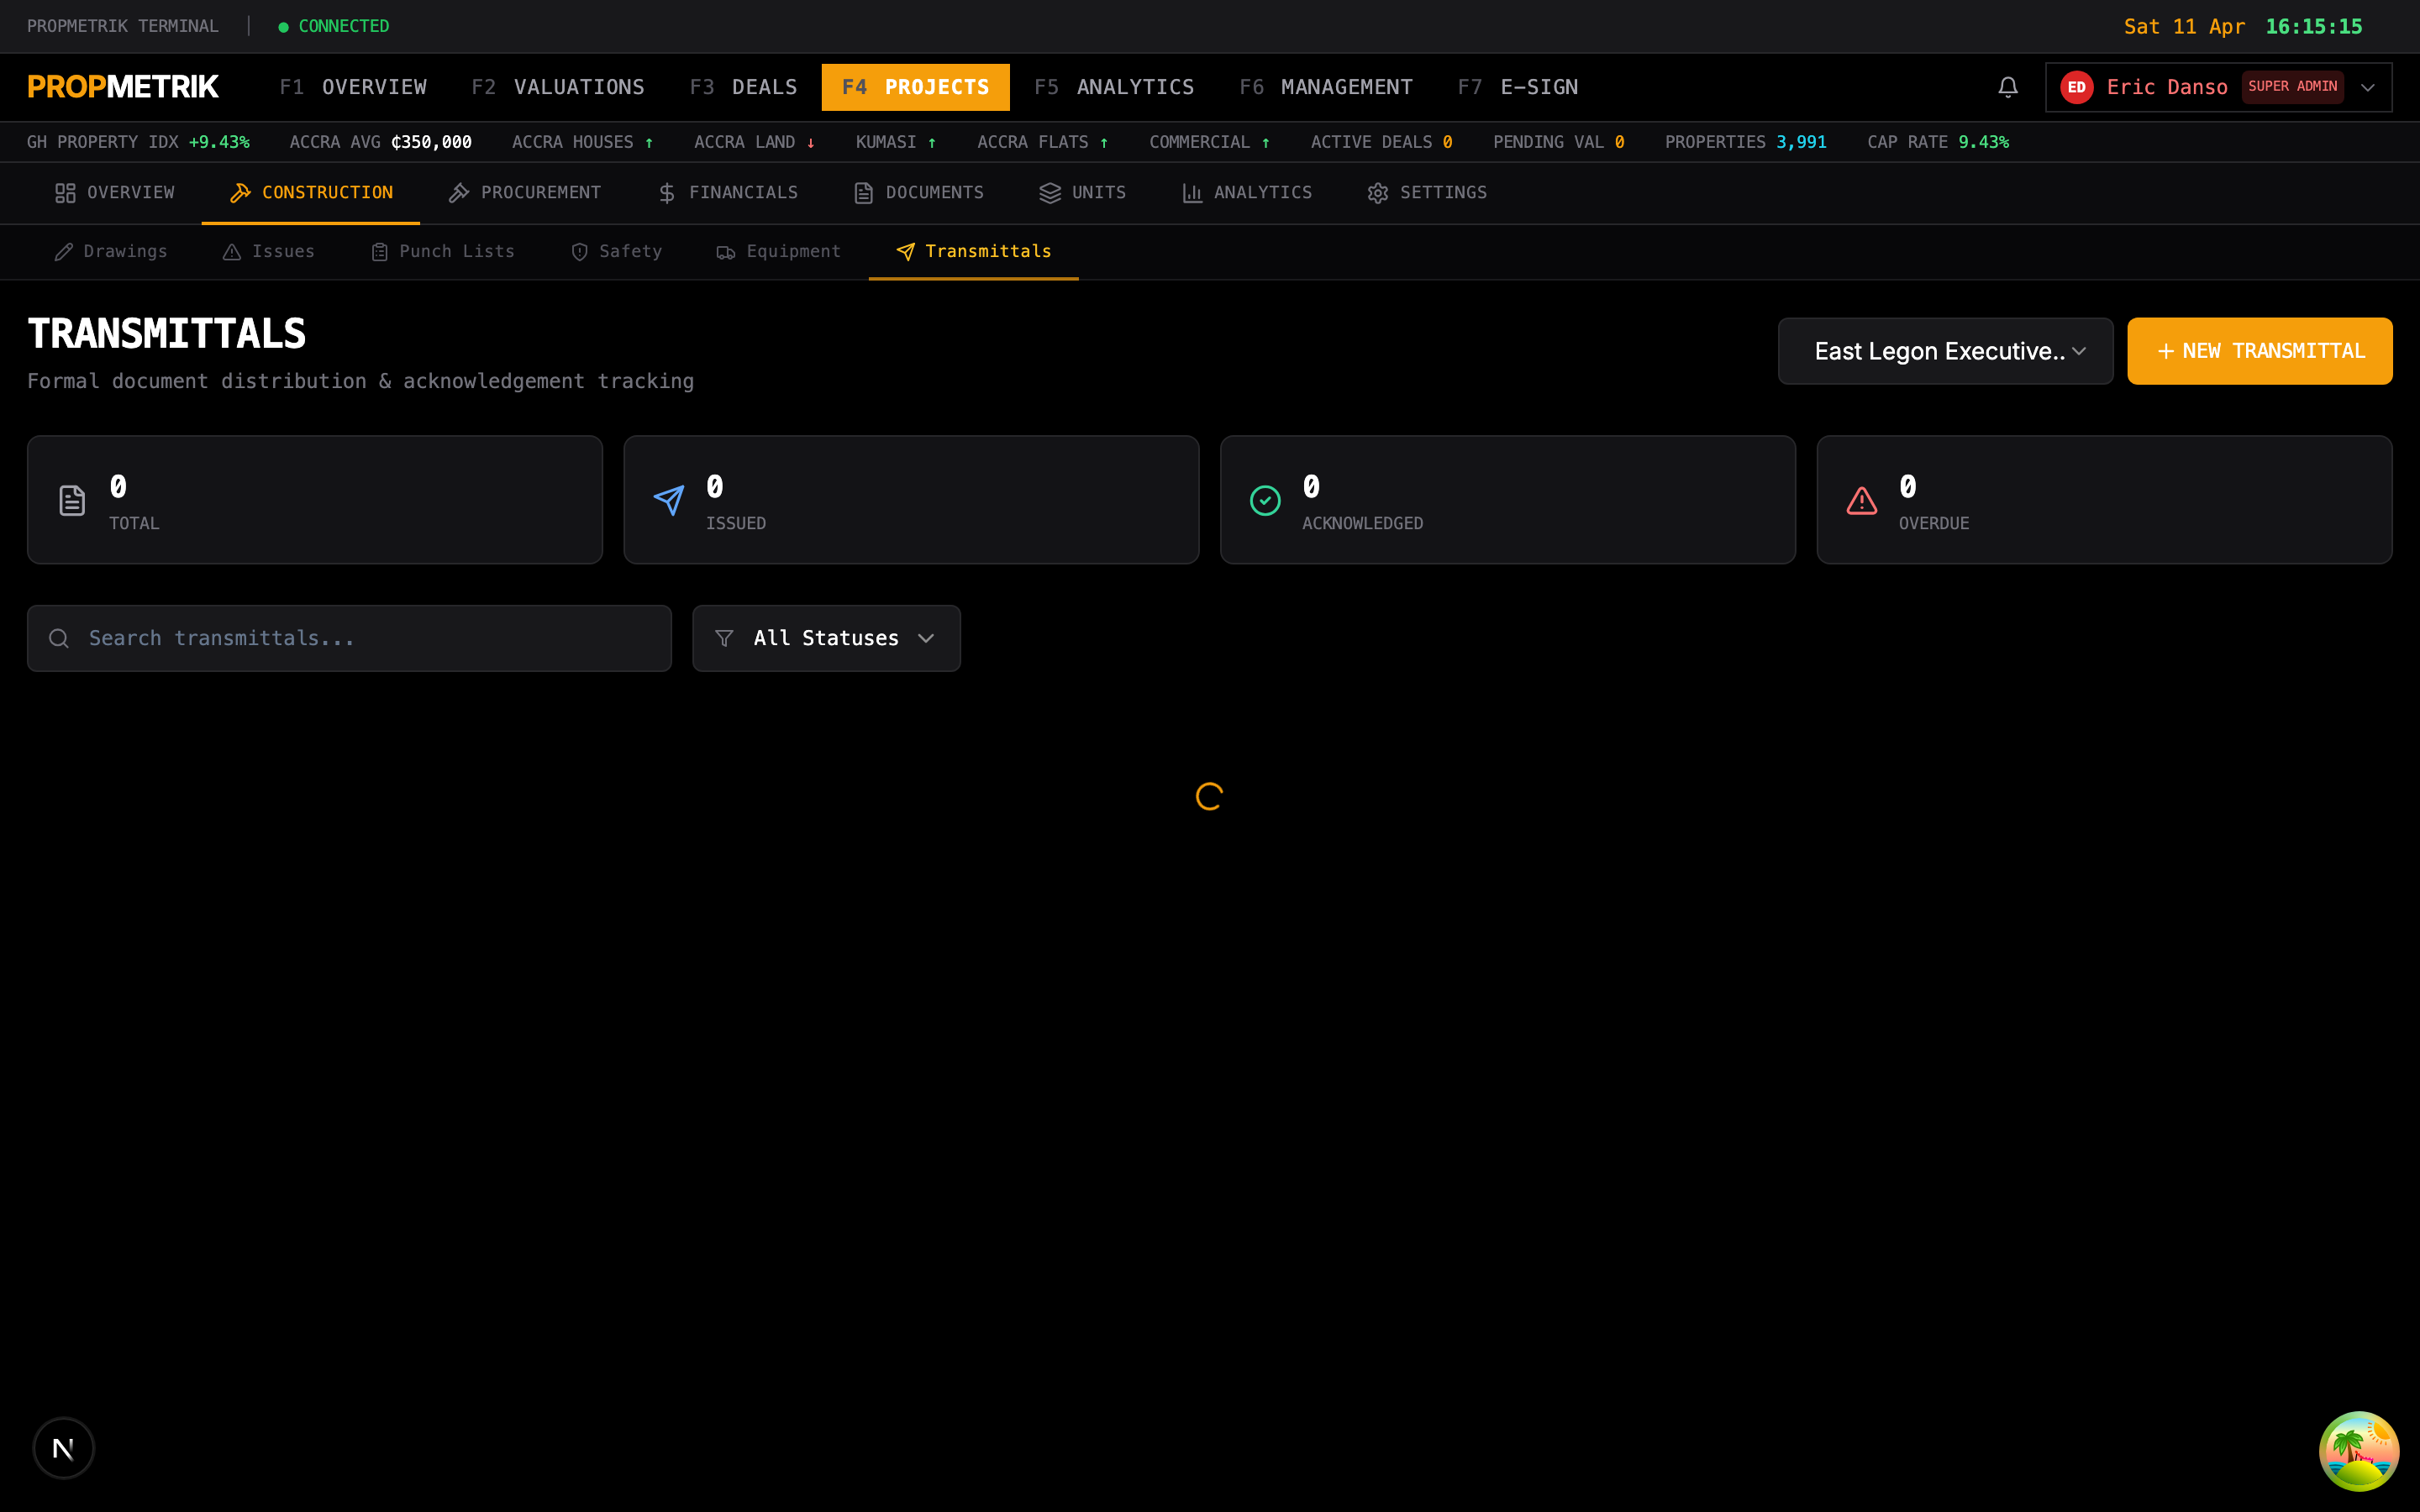Click the Search transmittals field
The height and width of the screenshot is (1512, 2420).
[x=349, y=638]
